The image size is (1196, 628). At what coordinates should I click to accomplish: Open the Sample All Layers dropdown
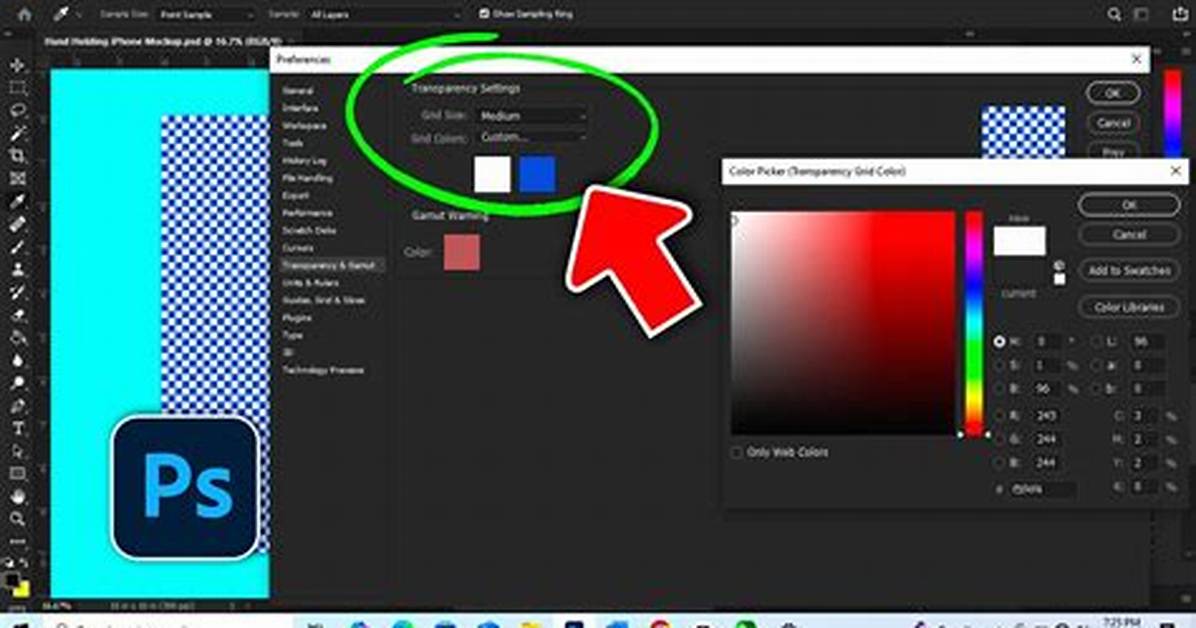pos(384,14)
